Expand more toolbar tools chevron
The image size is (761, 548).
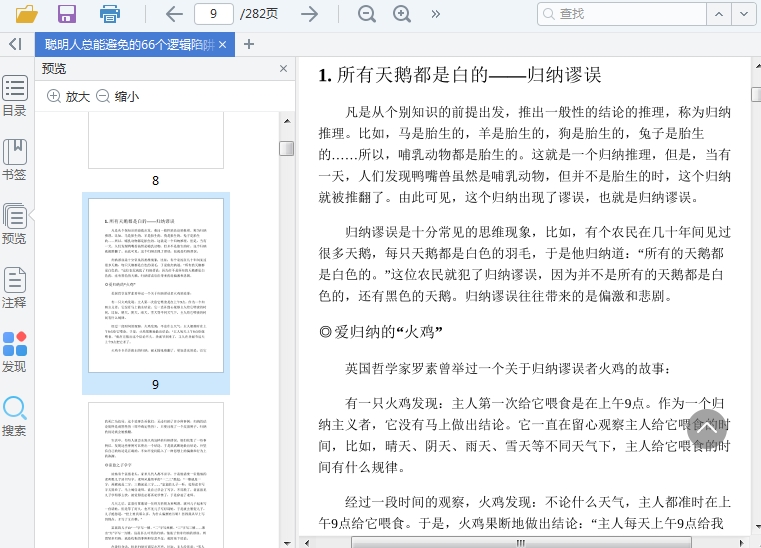(x=436, y=14)
